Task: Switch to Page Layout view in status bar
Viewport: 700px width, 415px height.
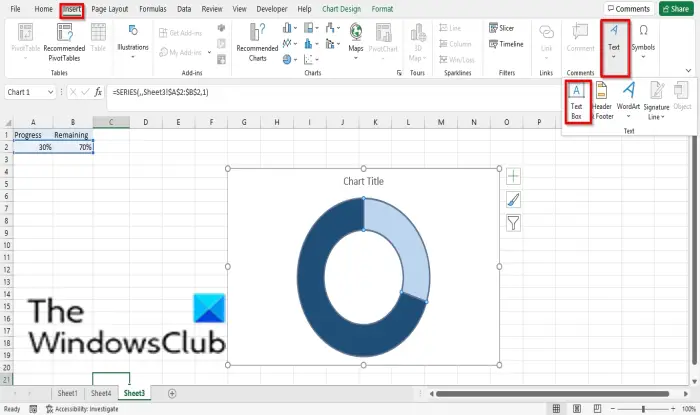Action: (x=577, y=408)
